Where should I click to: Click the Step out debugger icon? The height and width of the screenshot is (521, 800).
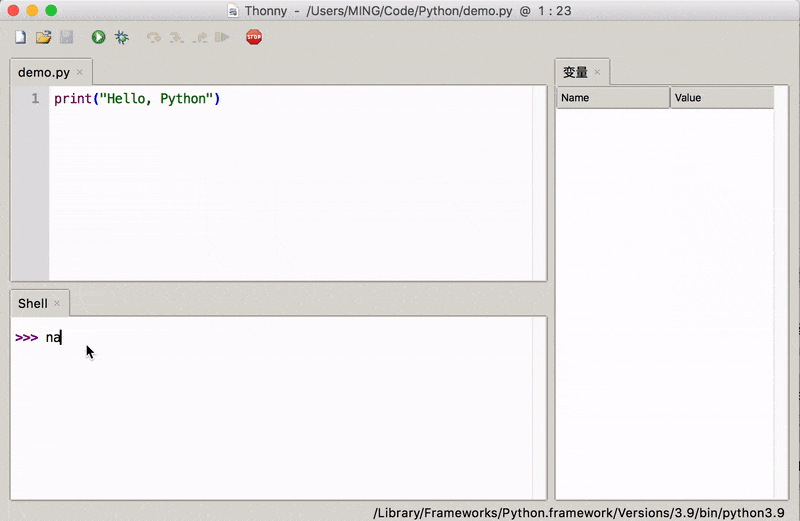(x=199, y=37)
